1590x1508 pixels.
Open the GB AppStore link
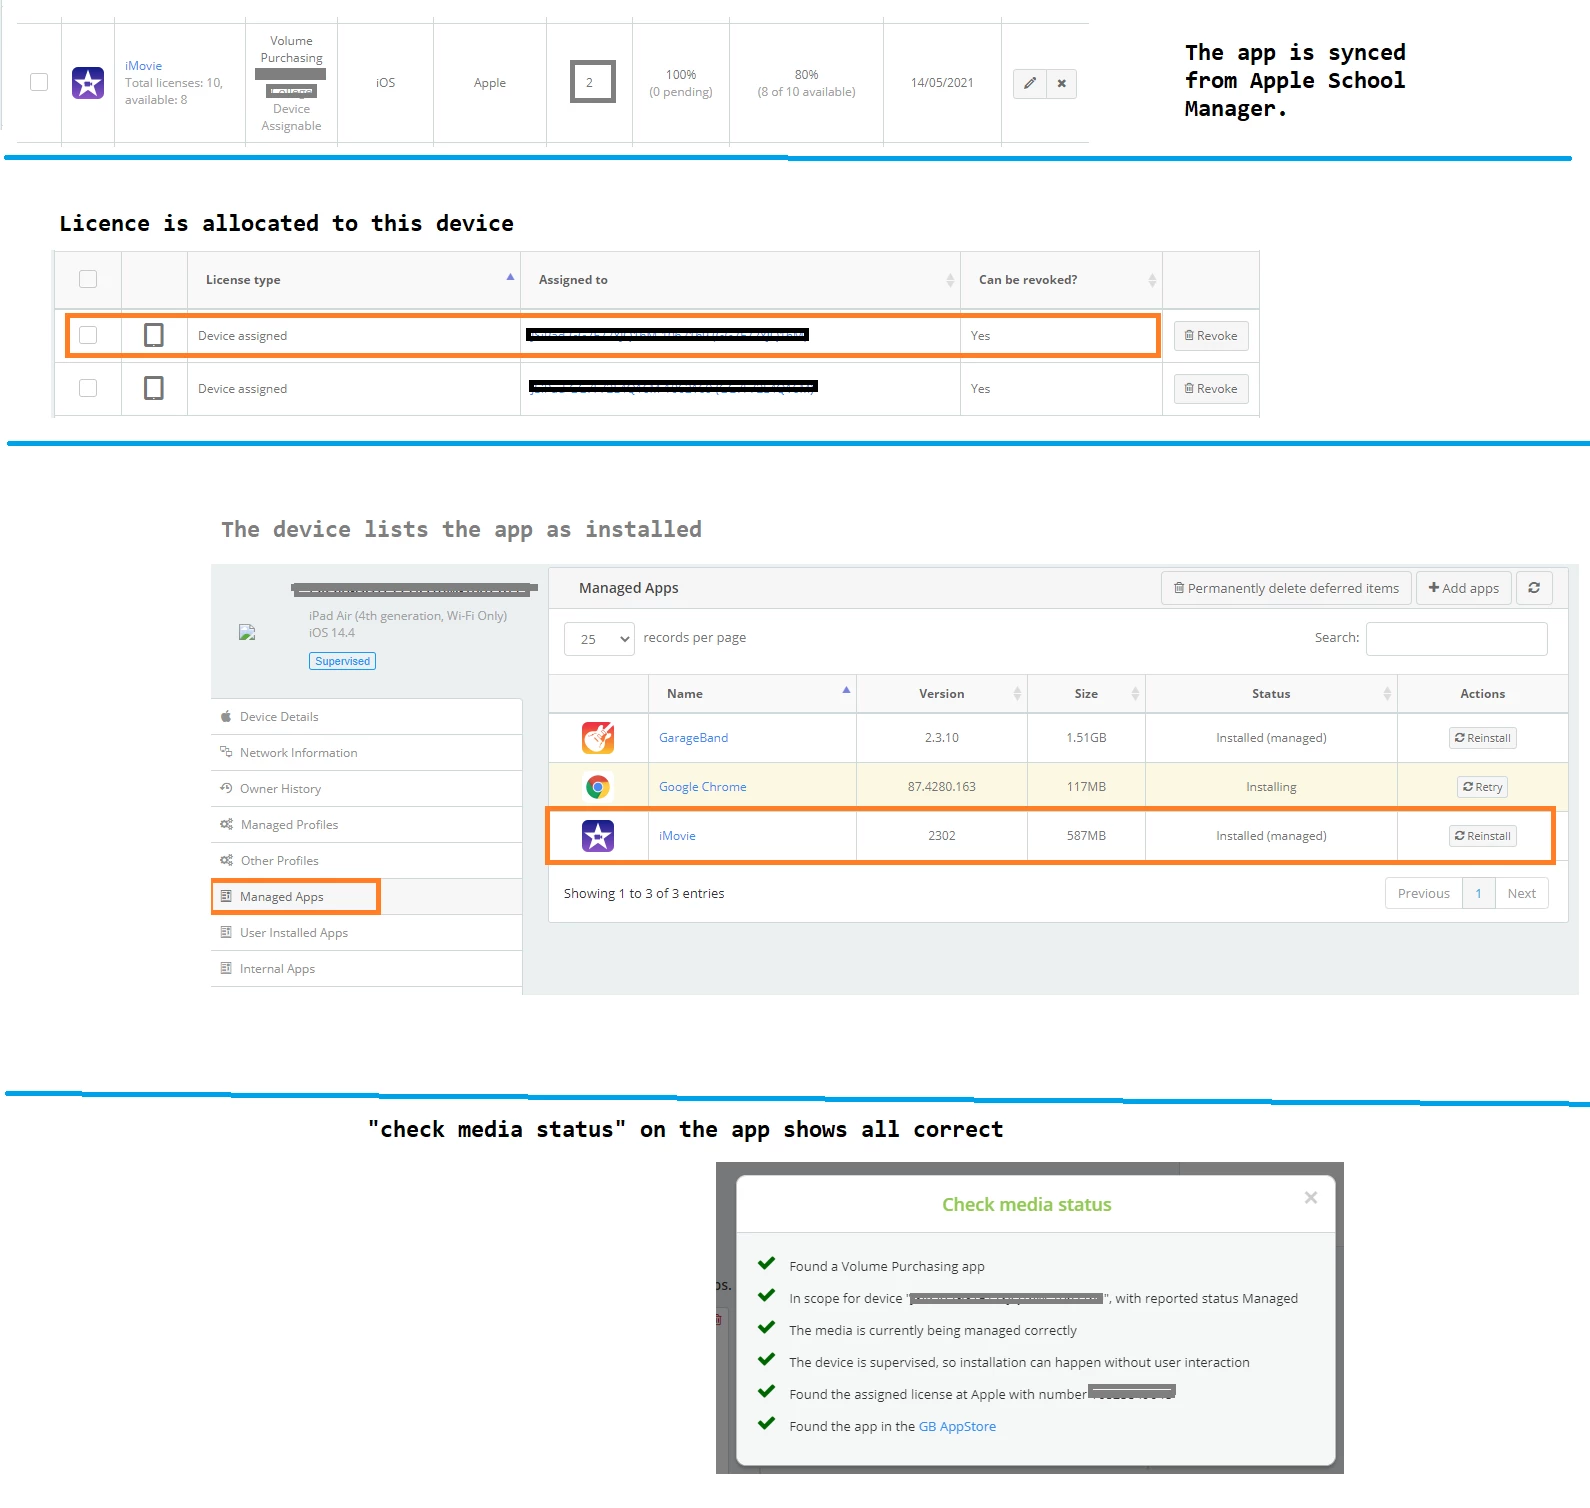(957, 1427)
